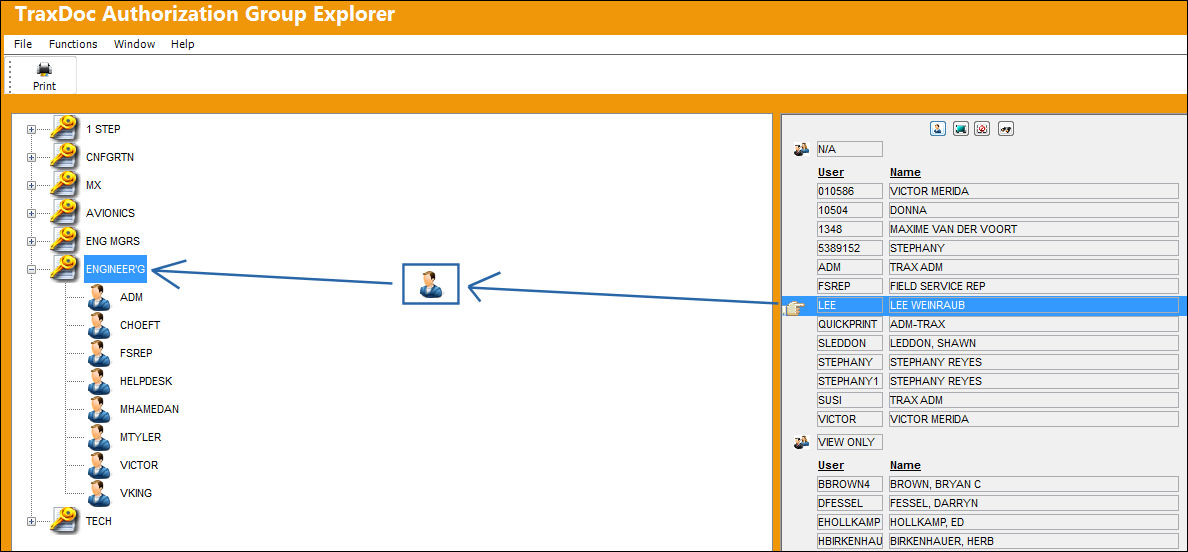
Task: Select the MTYLER user icon
Action: tap(98, 438)
